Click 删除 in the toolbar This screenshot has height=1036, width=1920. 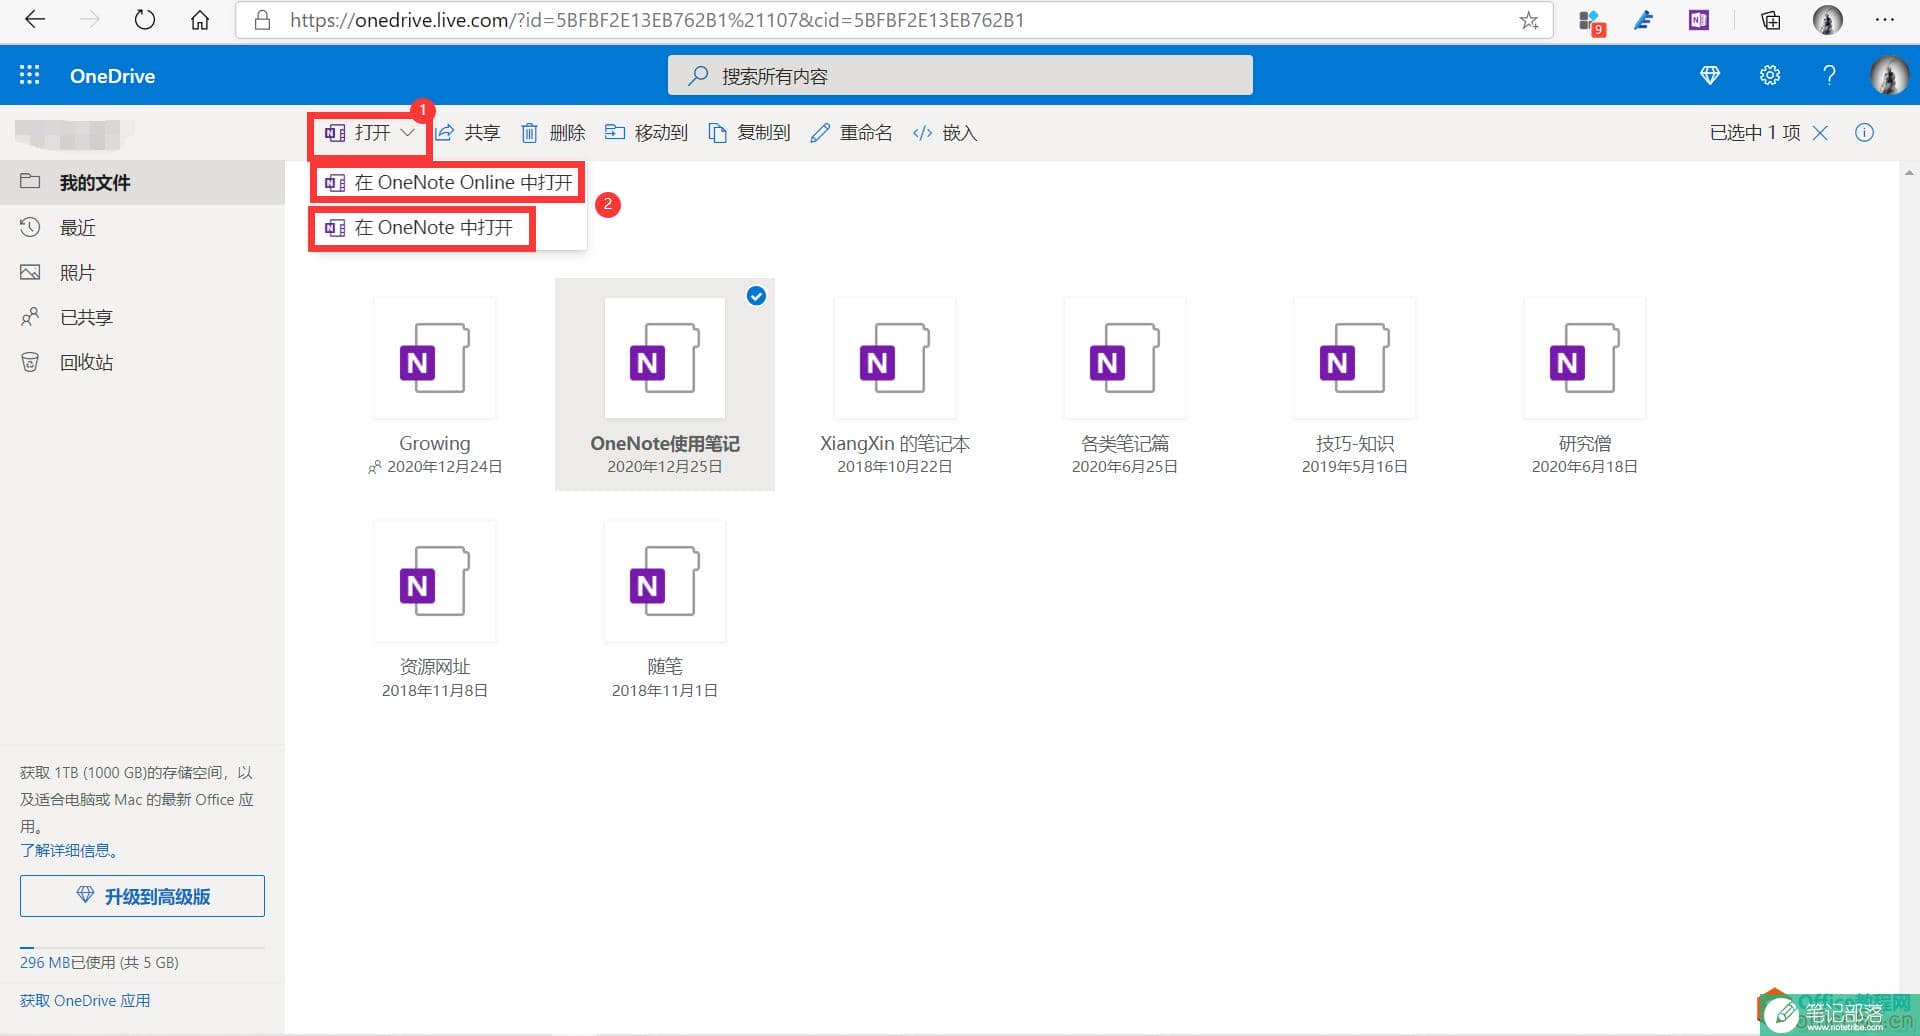(553, 133)
